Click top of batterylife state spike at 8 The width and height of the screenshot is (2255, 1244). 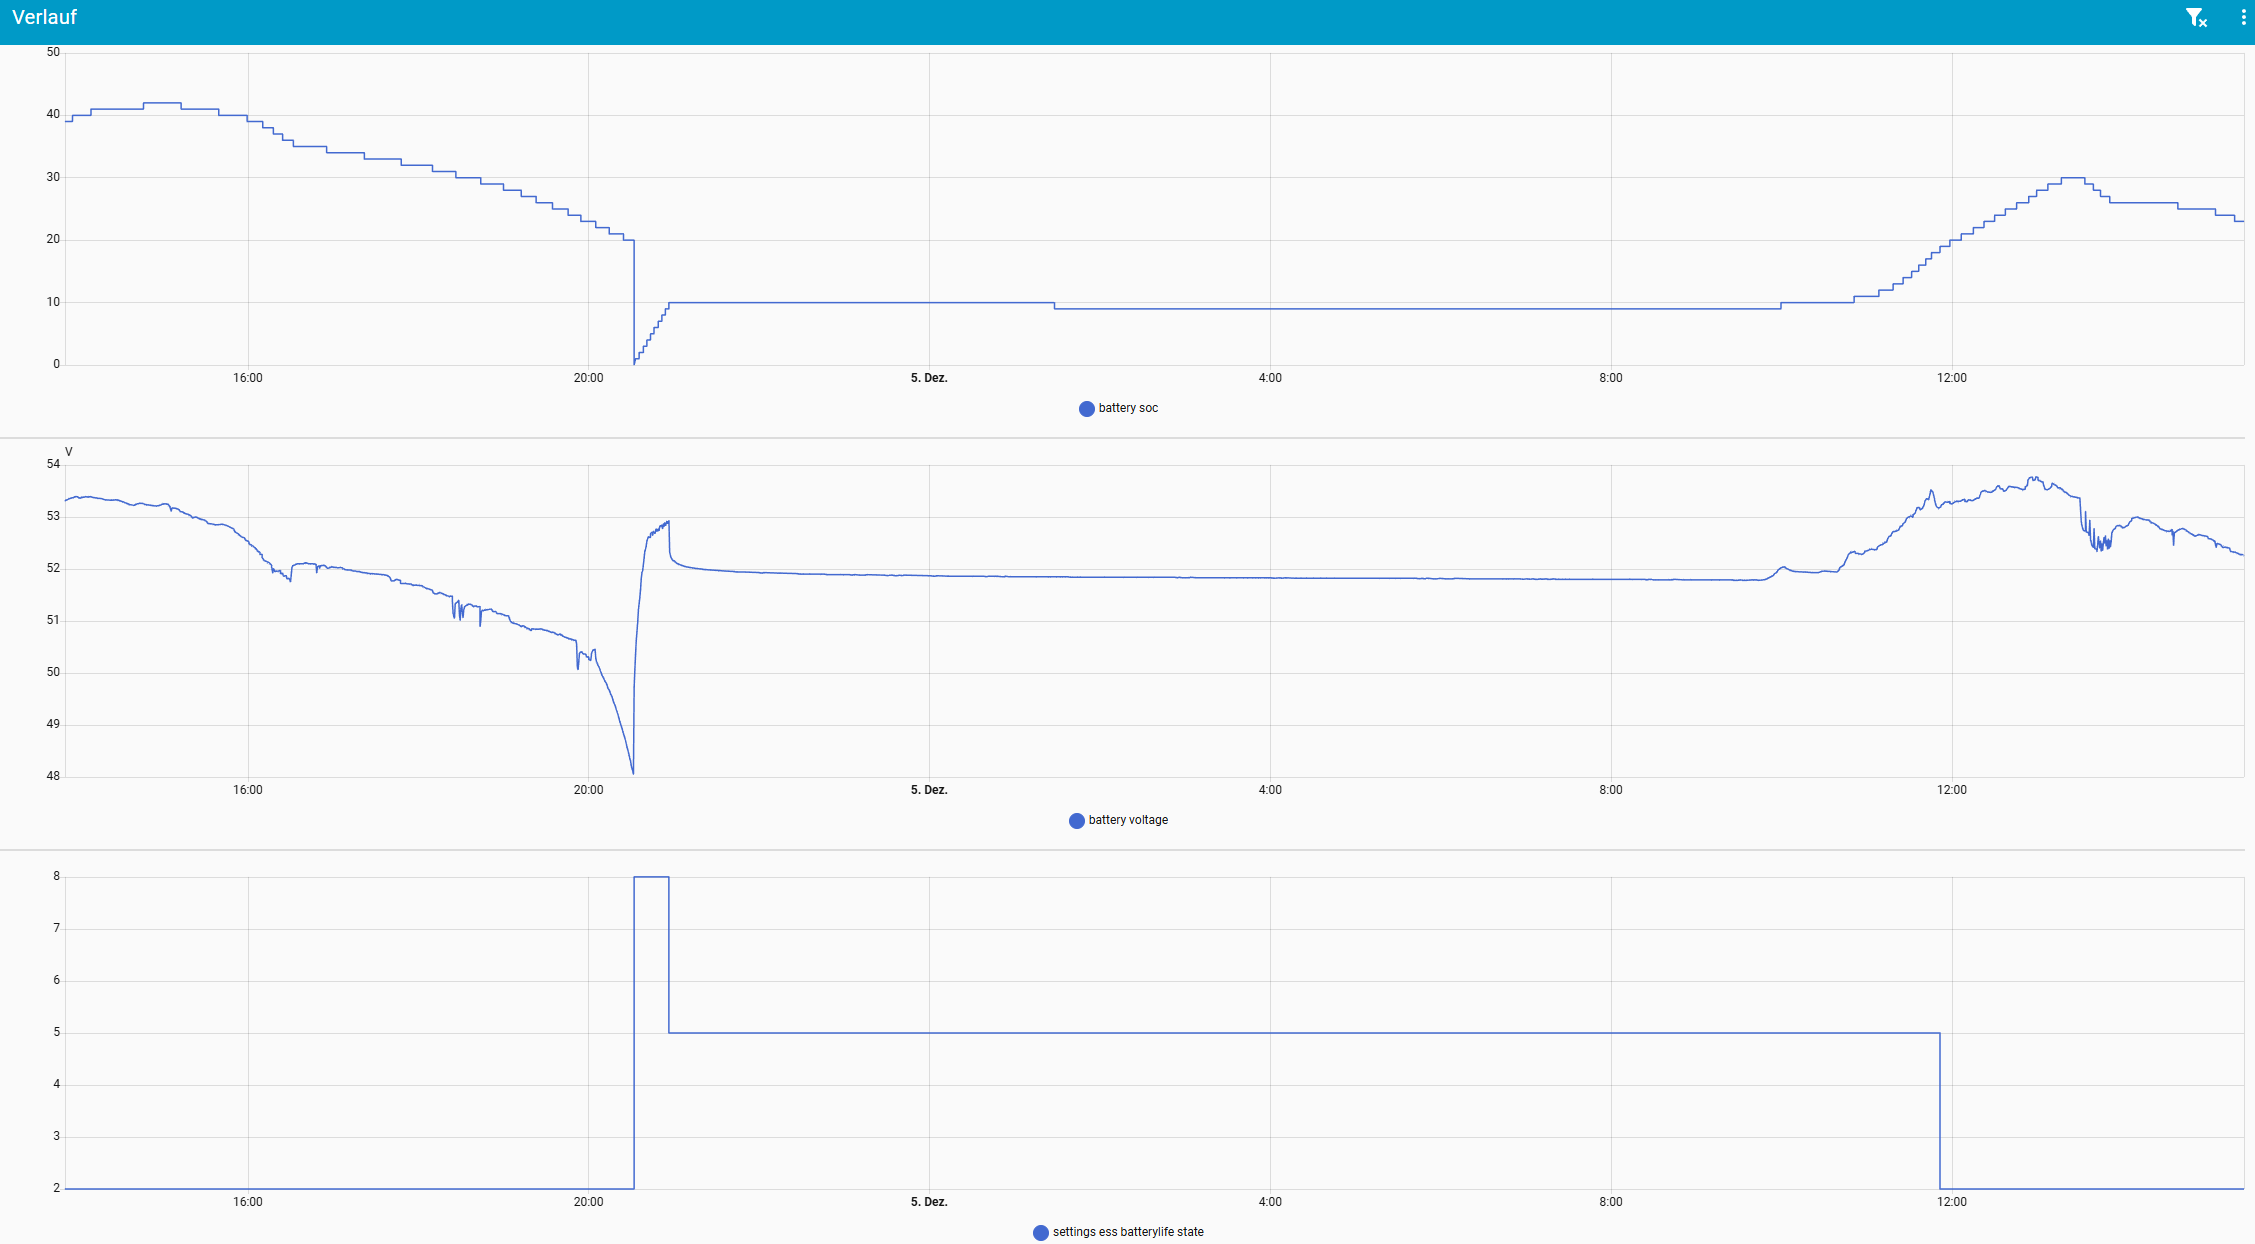pos(651,877)
